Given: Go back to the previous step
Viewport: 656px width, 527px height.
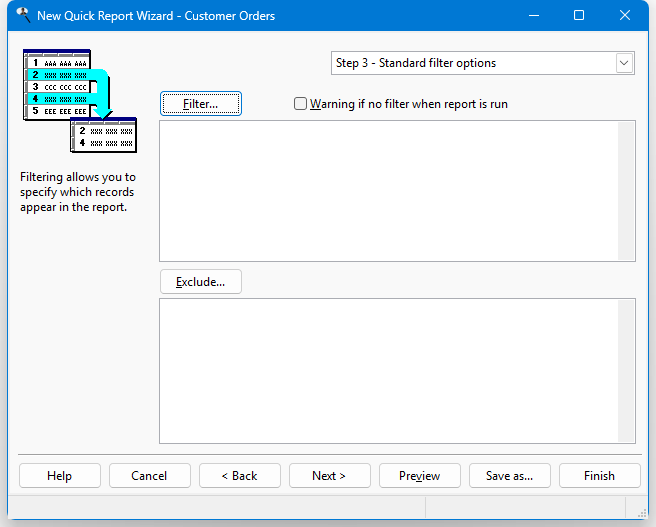Looking at the screenshot, I should point(239,476).
